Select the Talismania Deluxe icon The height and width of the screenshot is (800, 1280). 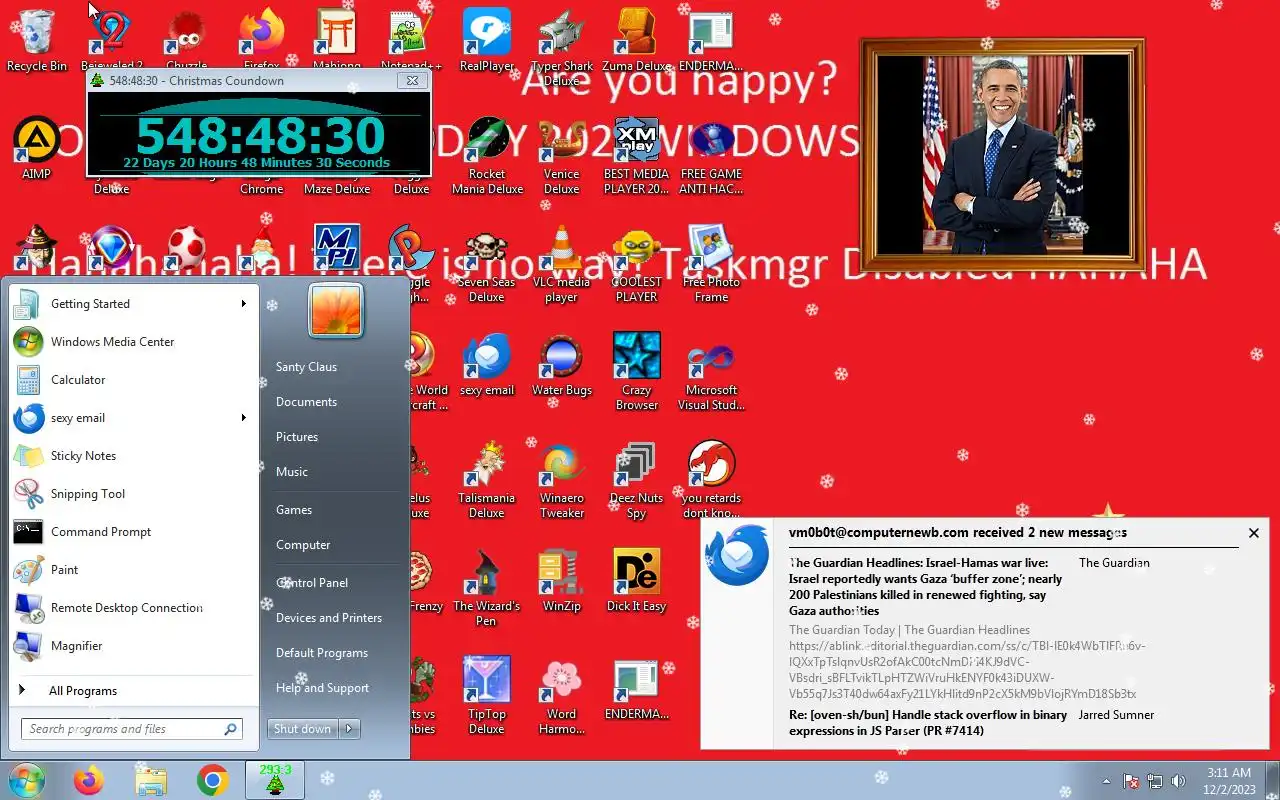pos(487,479)
